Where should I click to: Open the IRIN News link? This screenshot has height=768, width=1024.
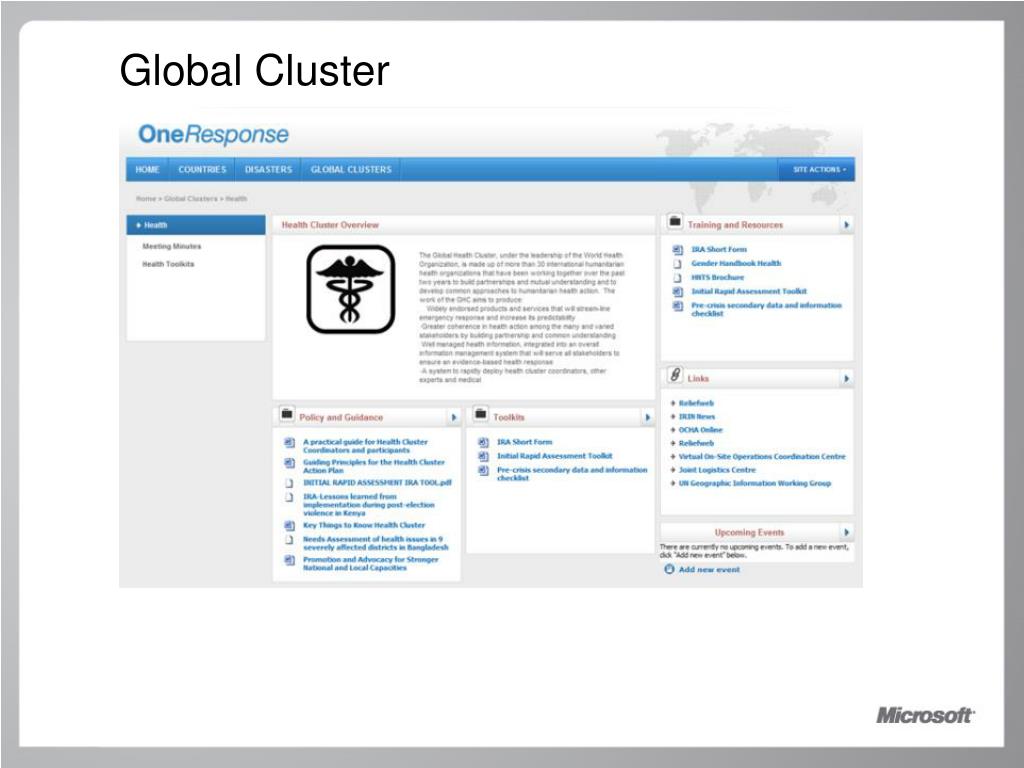(x=697, y=417)
